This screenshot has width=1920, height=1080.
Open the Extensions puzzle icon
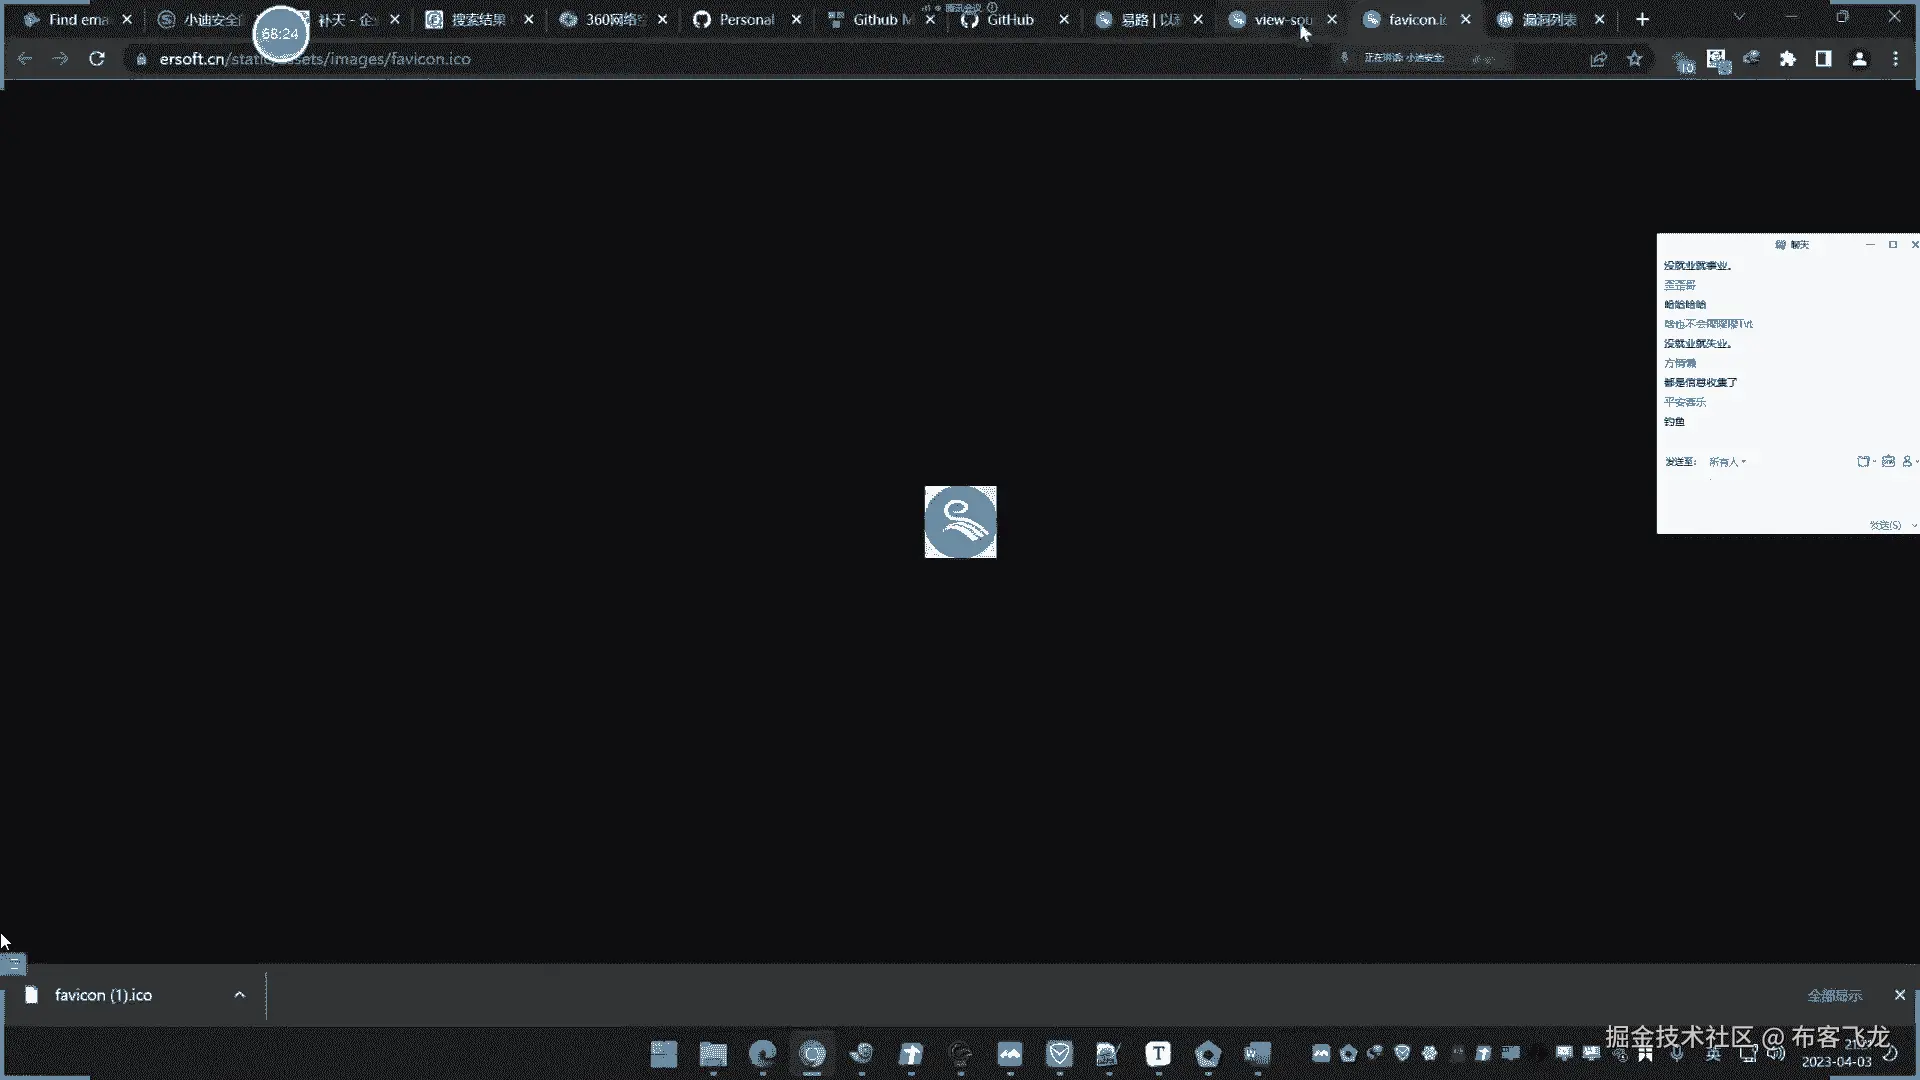[1788, 59]
